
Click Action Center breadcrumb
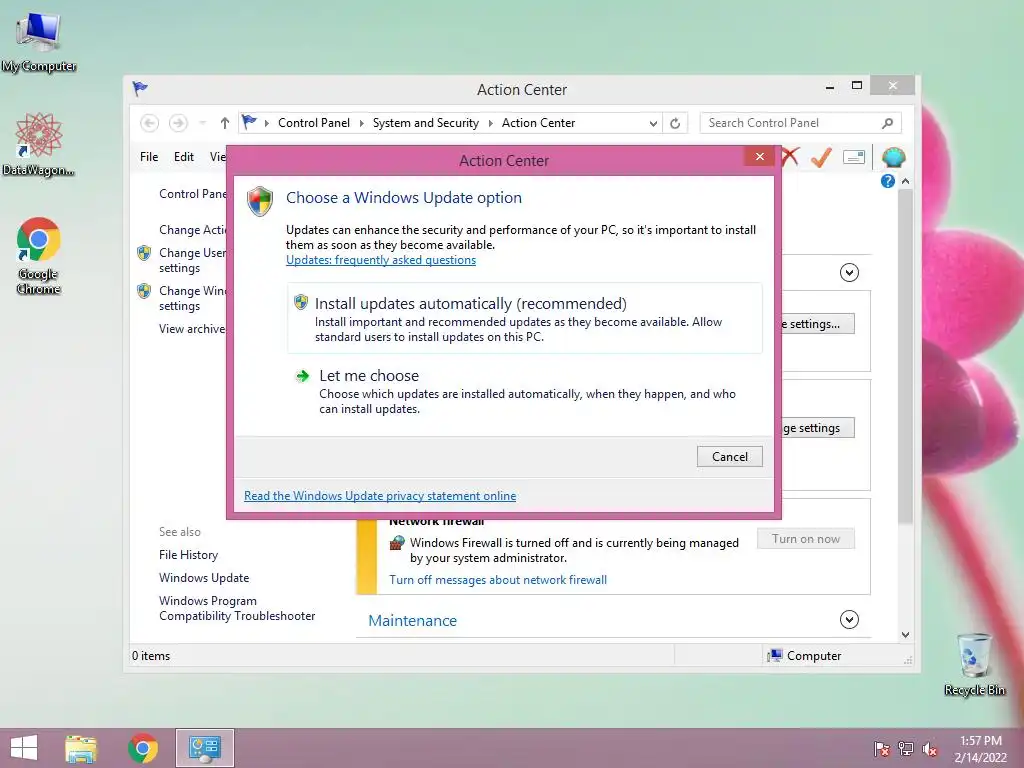[x=538, y=123]
